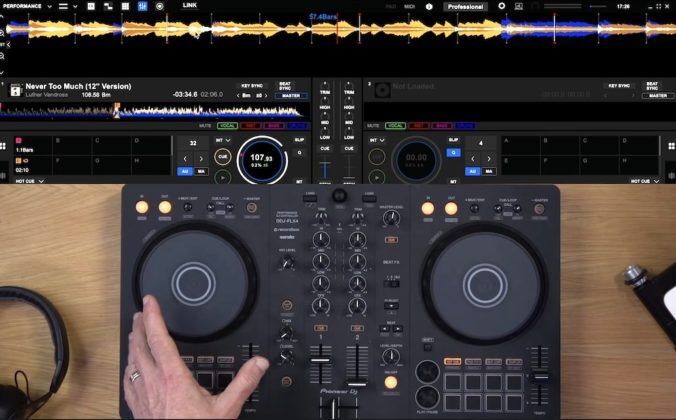Play deck 1 with round play button
The image size is (676, 420).
222,177
